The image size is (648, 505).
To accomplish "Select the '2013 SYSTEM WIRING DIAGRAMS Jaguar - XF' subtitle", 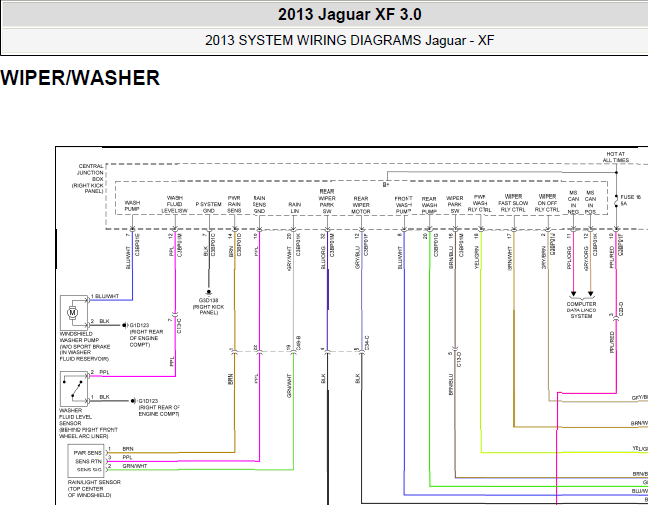I will click(349, 40).
